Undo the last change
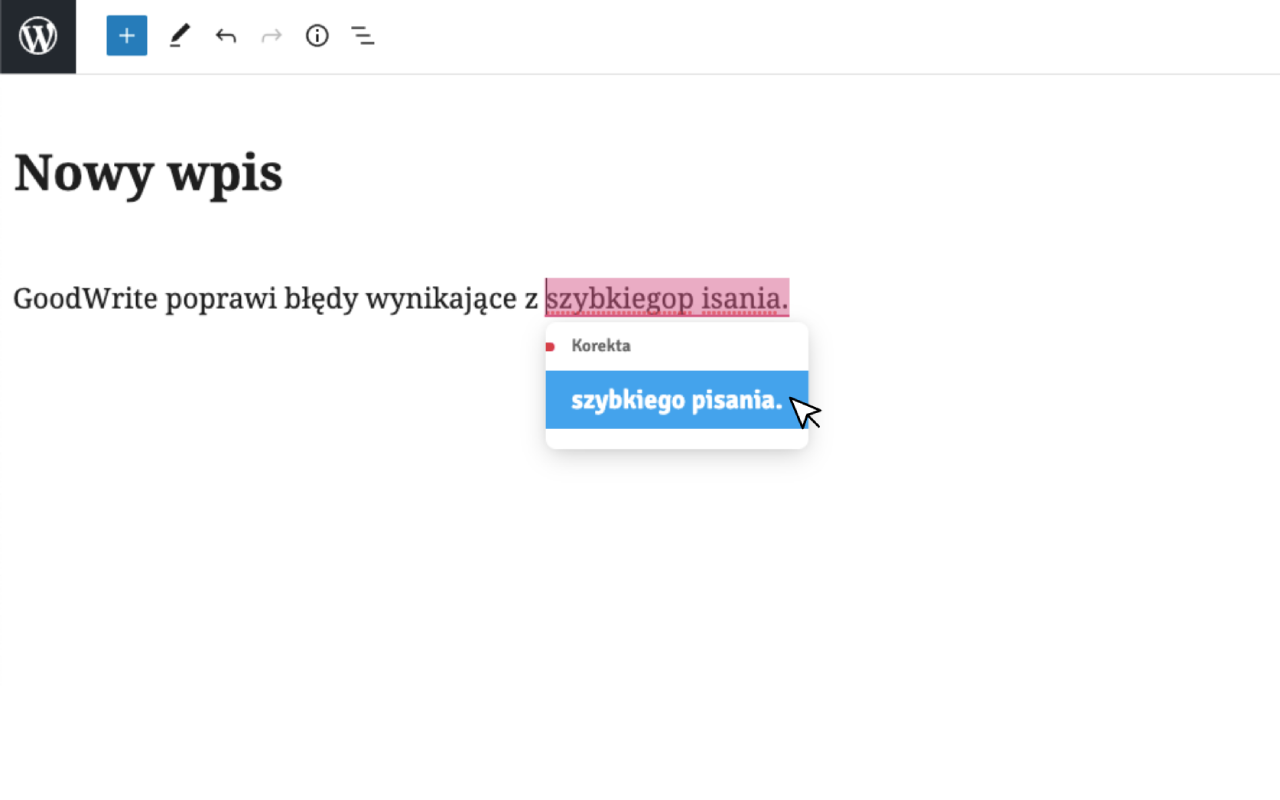This screenshot has width=1280, height=800. pyautogui.click(x=226, y=37)
